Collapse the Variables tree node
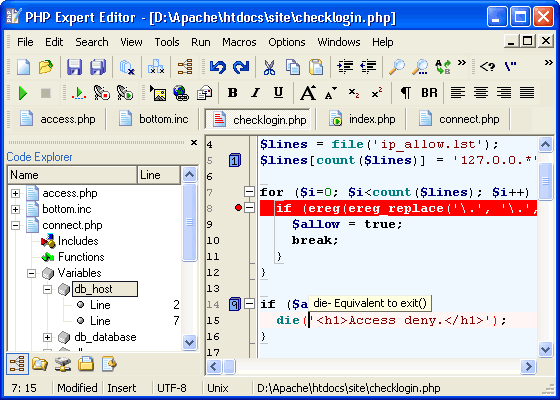The image size is (560, 400). click(x=31, y=273)
